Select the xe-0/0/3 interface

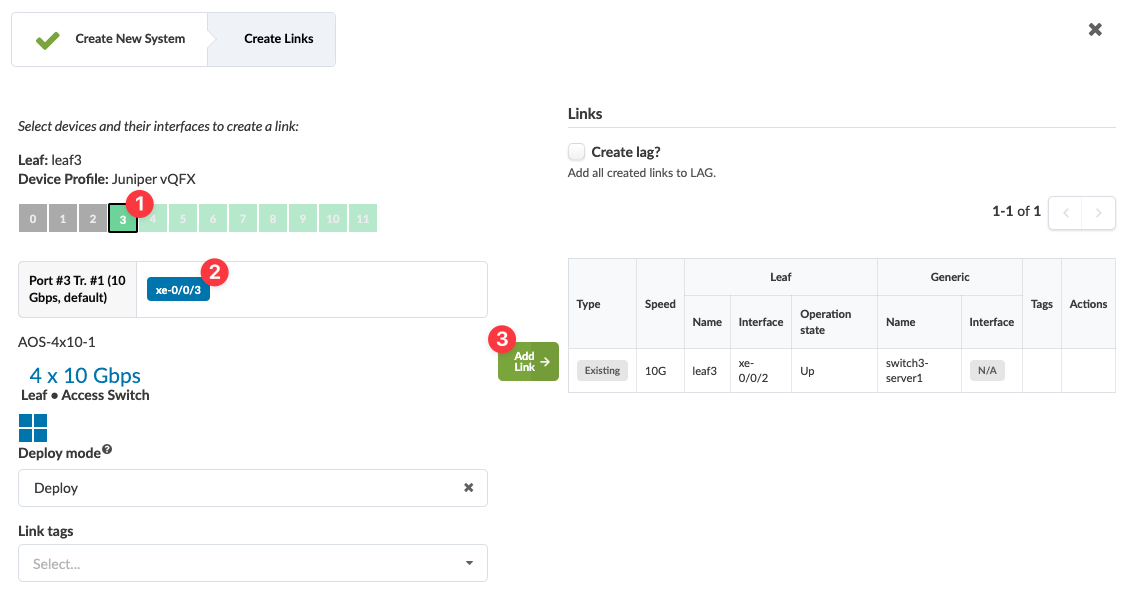point(178,290)
